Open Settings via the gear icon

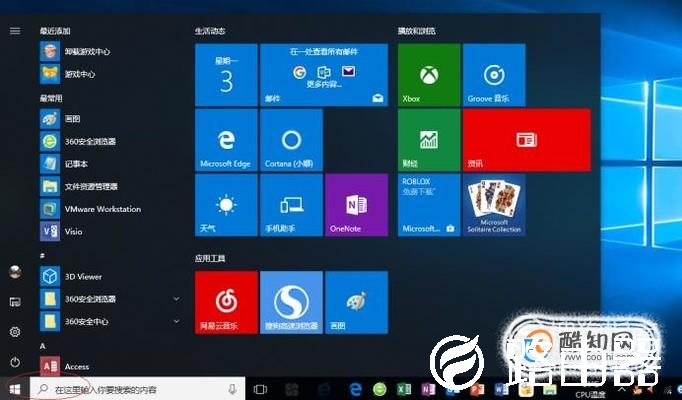point(15,332)
